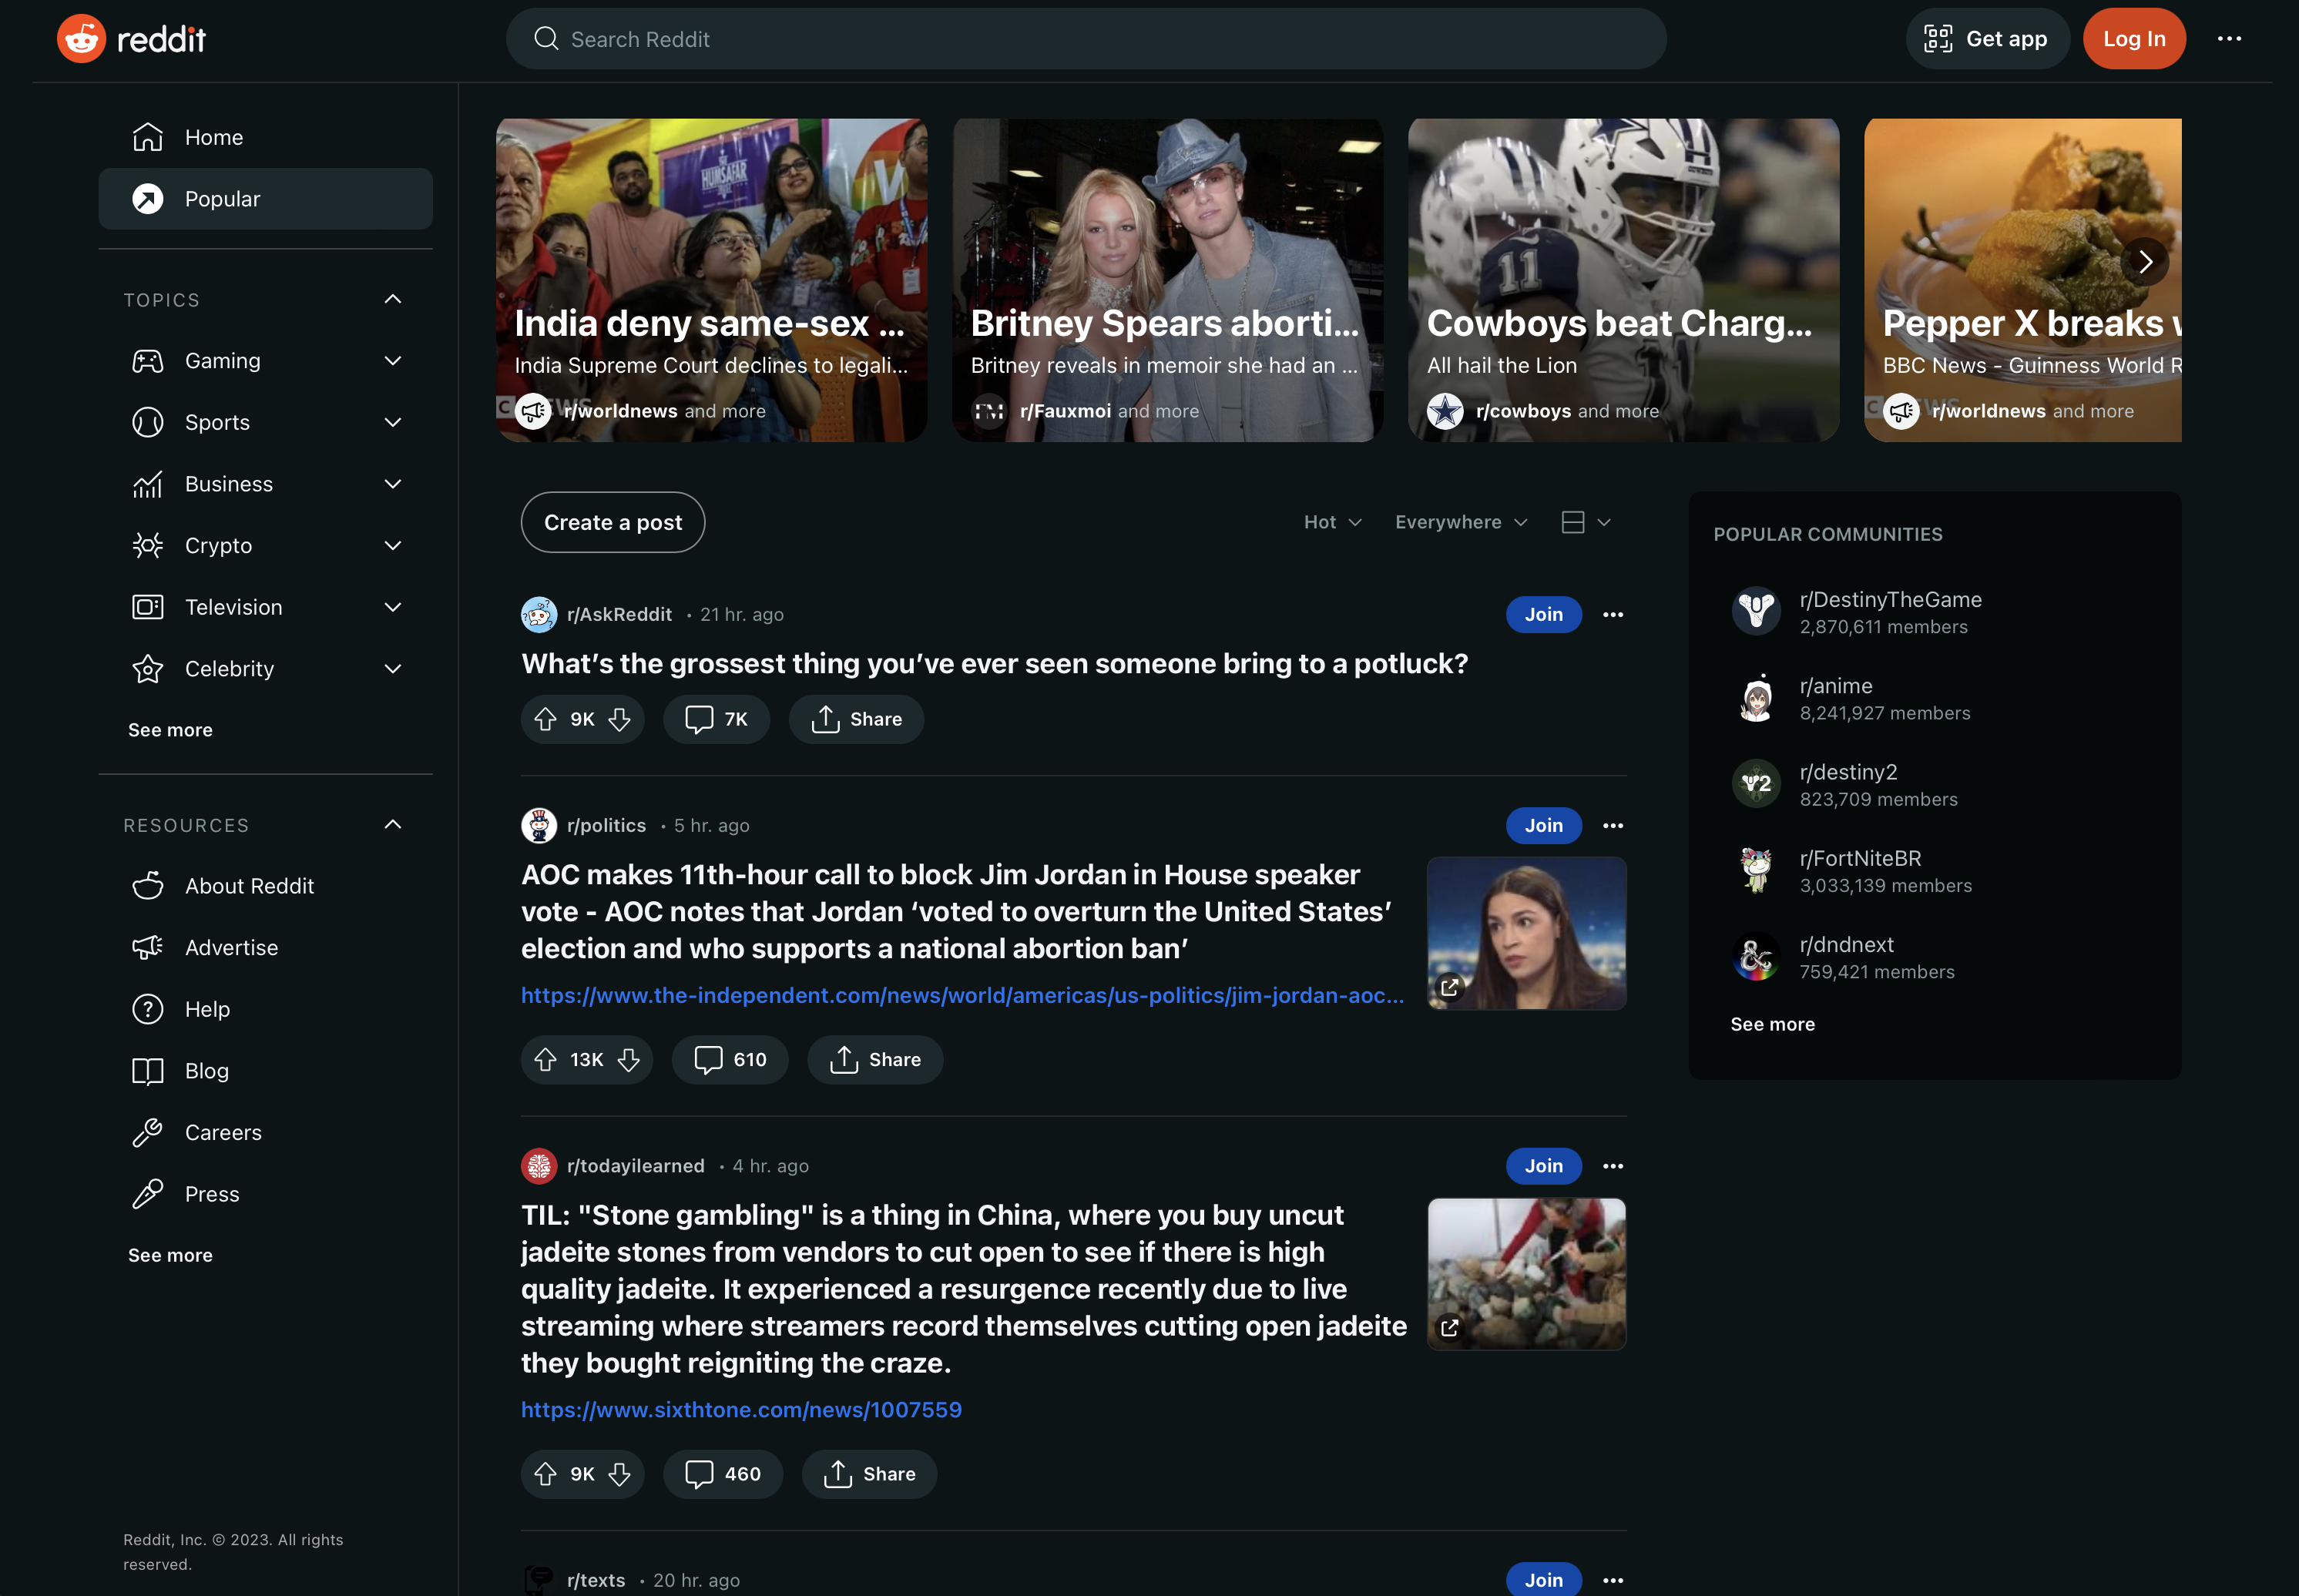Open the three-dot menu in header
This screenshot has height=1596, width=2299.
[2229, 39]
